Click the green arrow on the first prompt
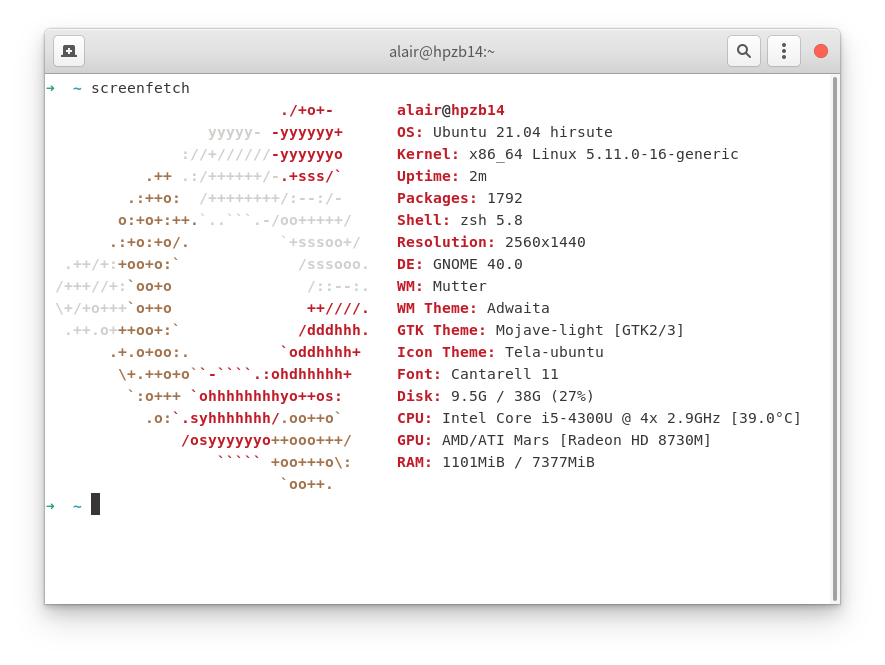This screenshot has width=885, height=665. 51,88
